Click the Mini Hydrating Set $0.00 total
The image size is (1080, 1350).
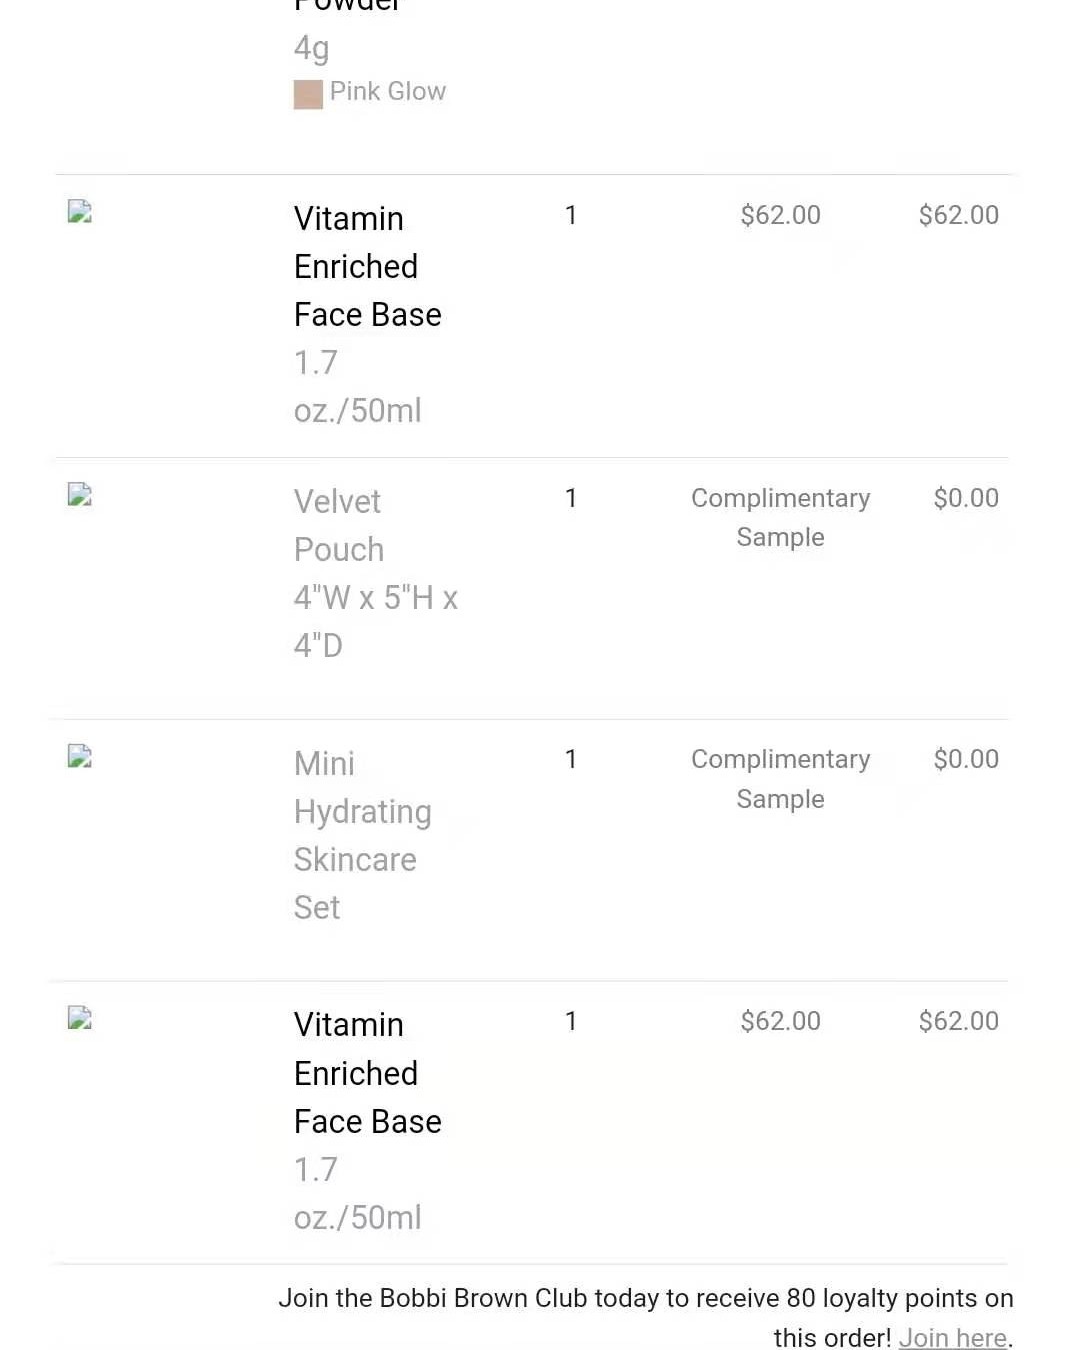pyautogui.click(x=966, y=759)
